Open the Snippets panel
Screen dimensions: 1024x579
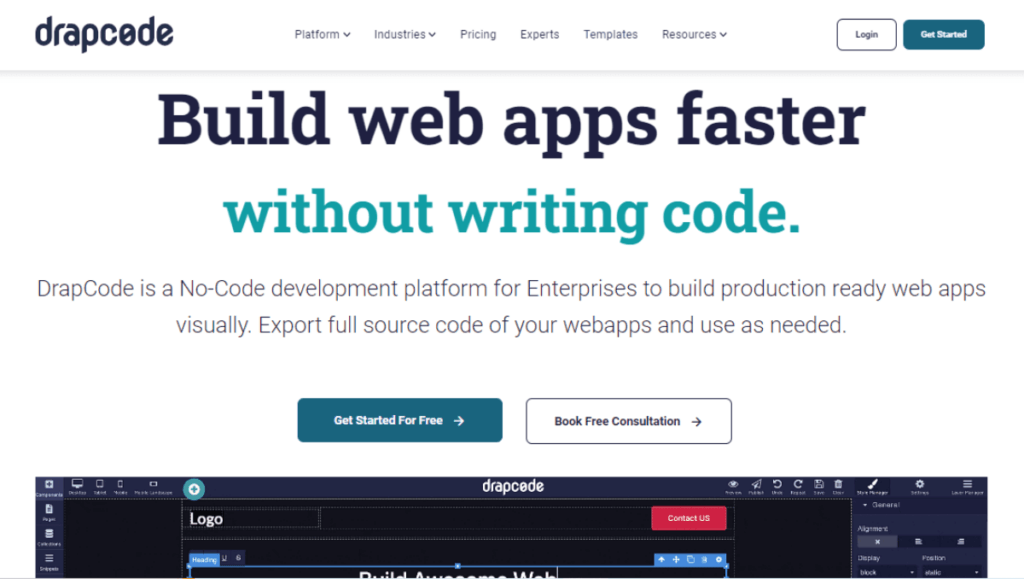(49, 558)
